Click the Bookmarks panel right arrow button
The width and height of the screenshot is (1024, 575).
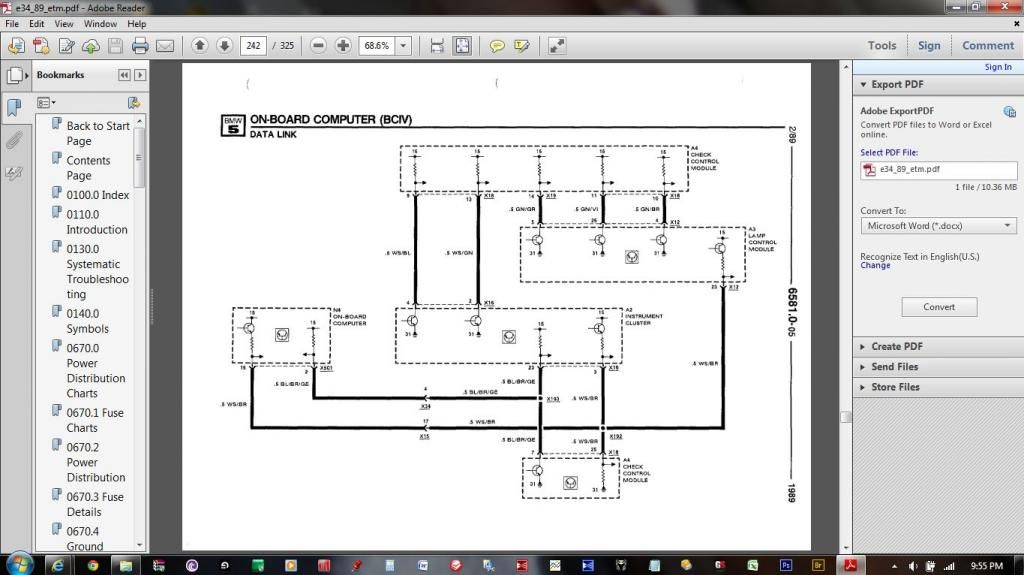[140, 75]
